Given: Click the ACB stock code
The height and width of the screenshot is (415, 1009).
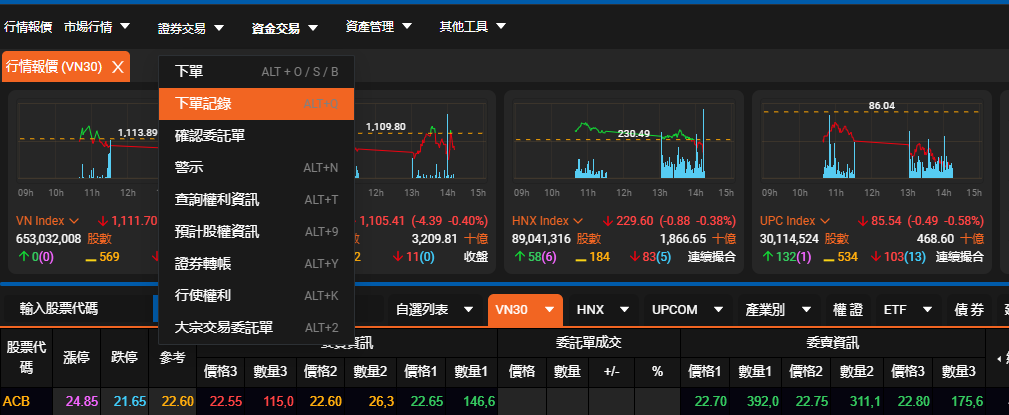Looking at the screenshot, I should click(15, 402).
